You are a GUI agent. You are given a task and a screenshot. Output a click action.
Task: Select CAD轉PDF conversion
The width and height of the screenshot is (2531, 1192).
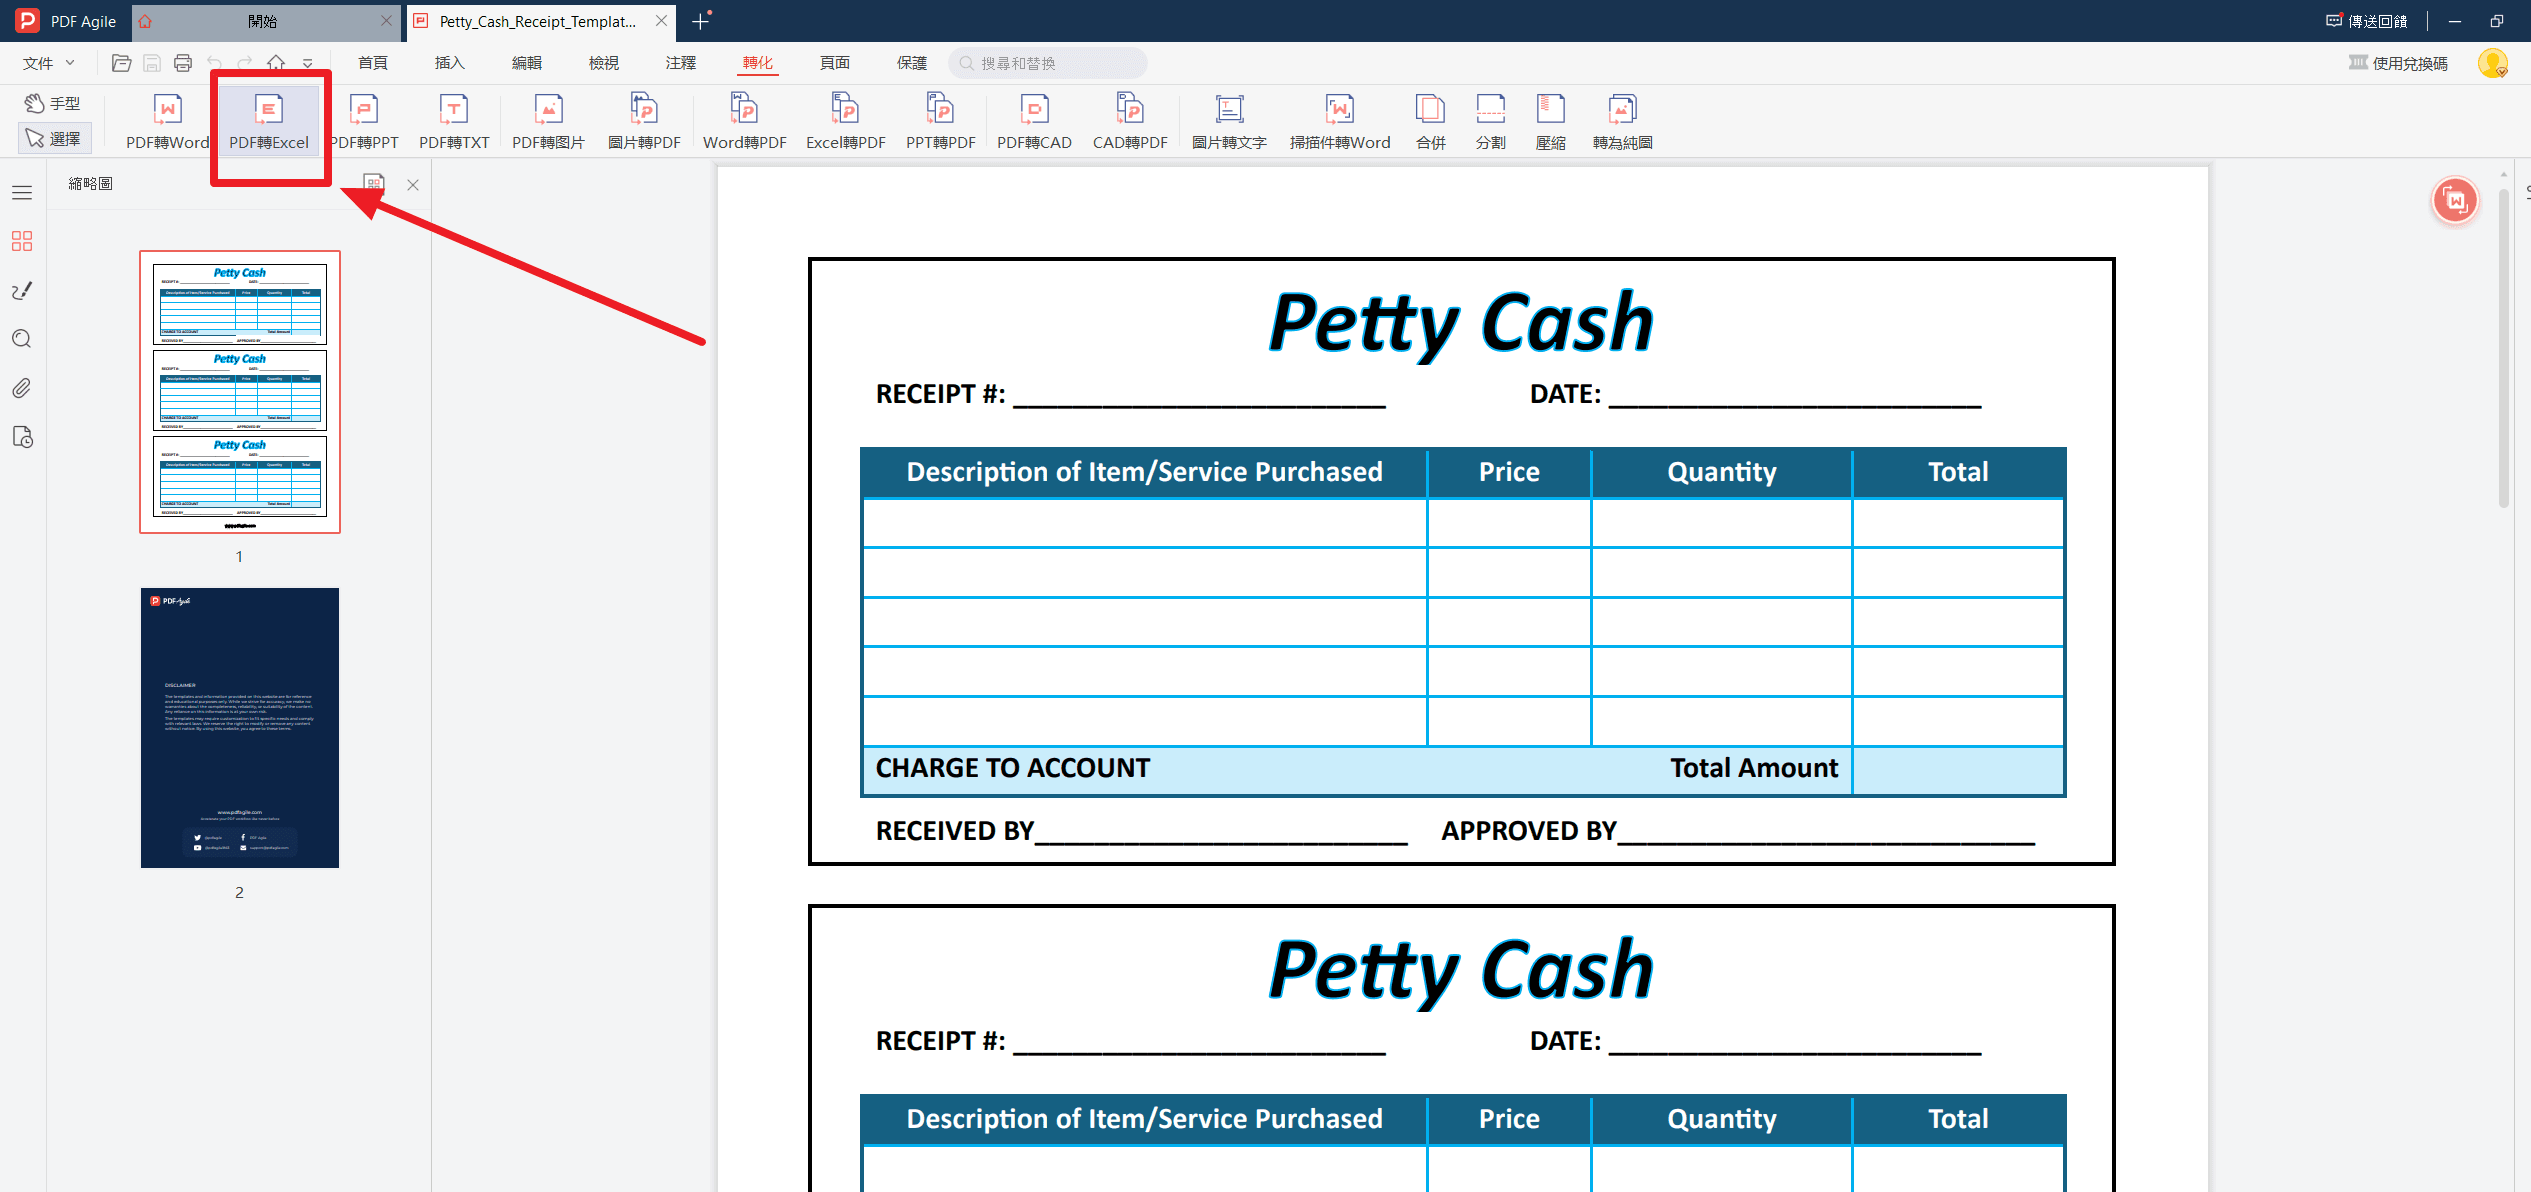tap(1130, 122)
